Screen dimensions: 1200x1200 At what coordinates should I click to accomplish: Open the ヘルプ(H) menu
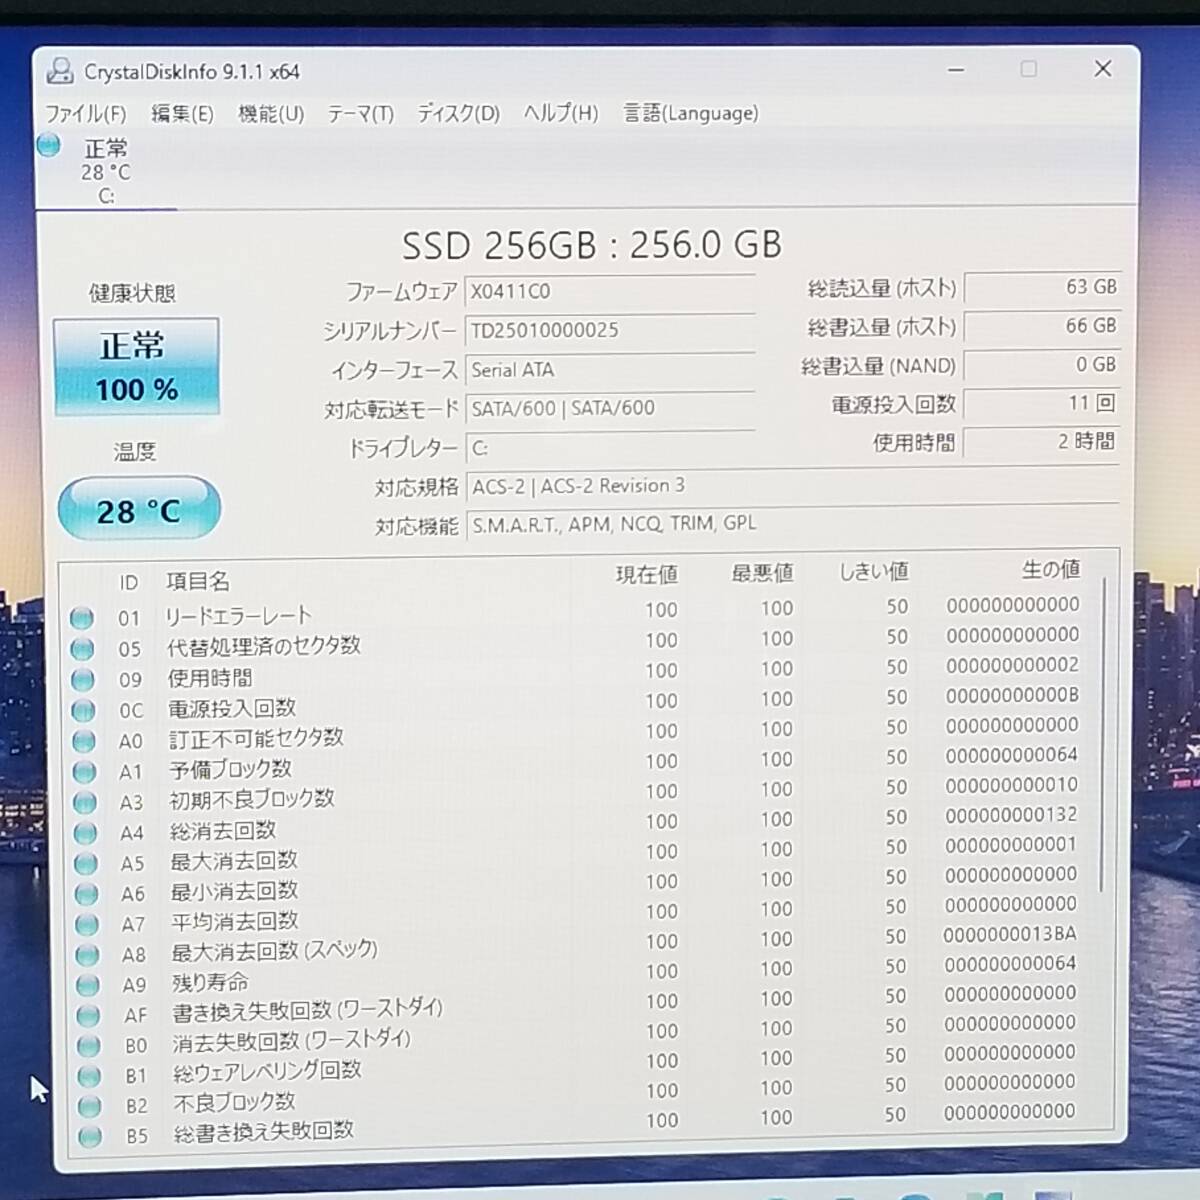(561, 112)
